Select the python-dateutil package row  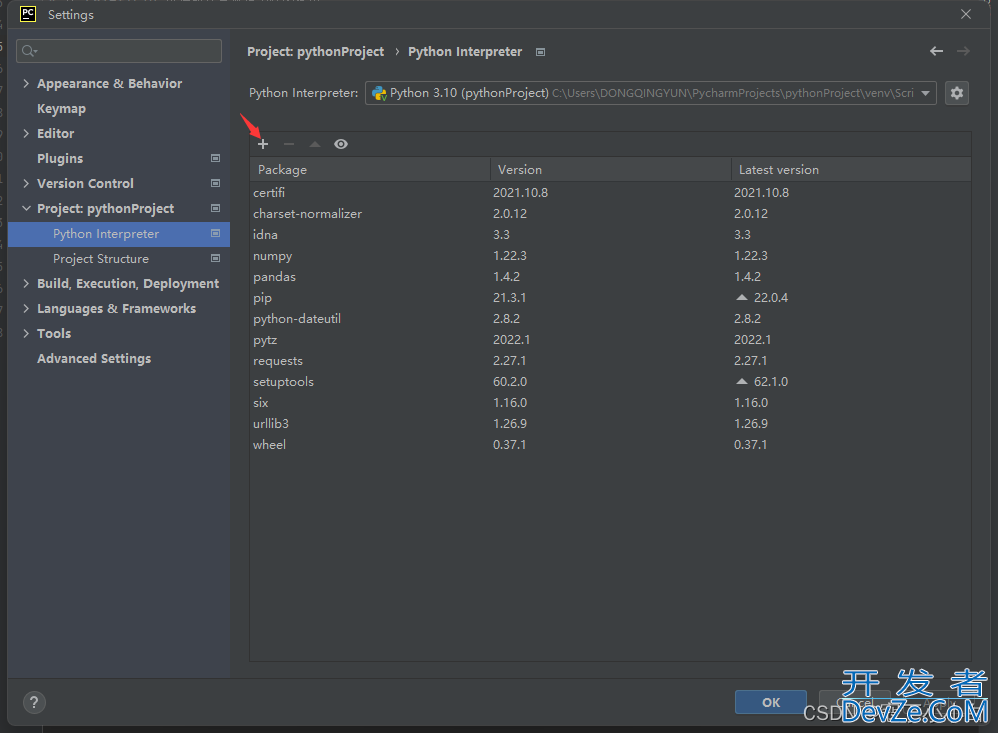[610, 319]
